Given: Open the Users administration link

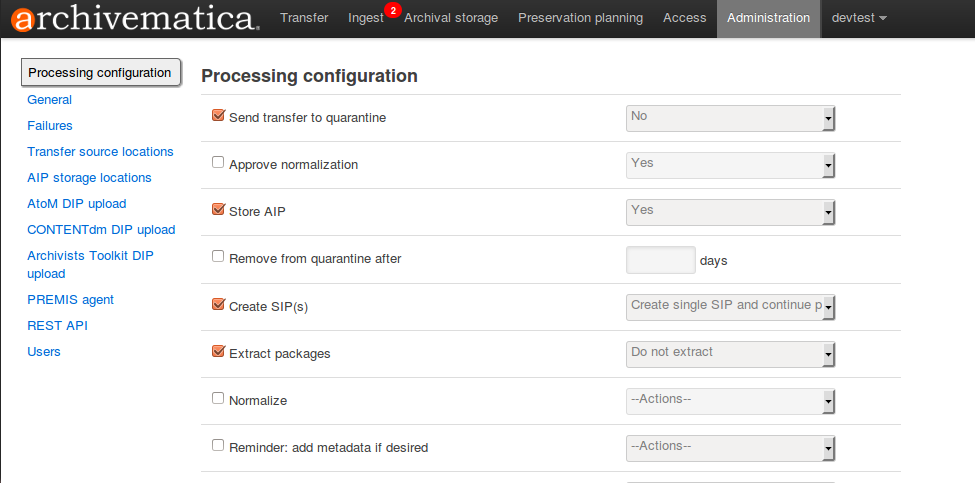Looking at the screenshot, I should [44, 352].
